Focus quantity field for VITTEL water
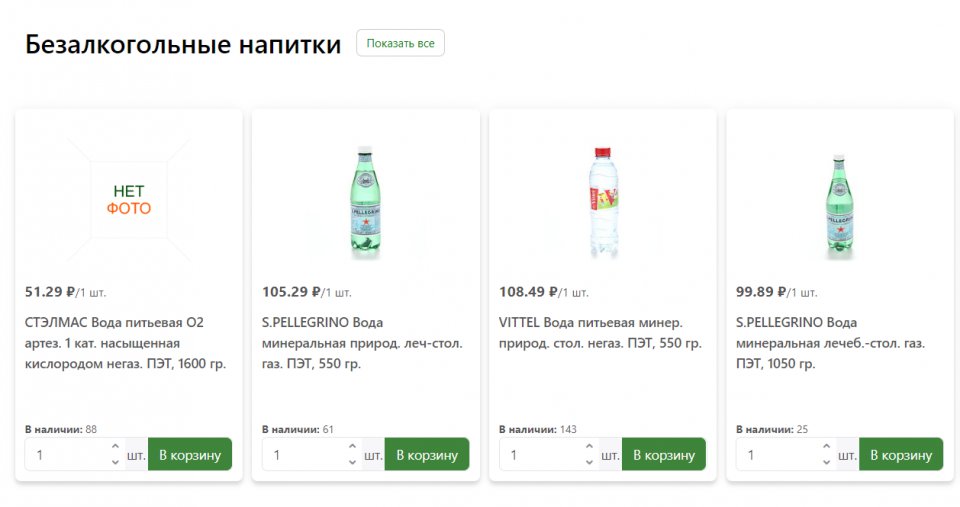Image resolution: width=960 pixels, height=507 pixels. click(x=540, y=455)
